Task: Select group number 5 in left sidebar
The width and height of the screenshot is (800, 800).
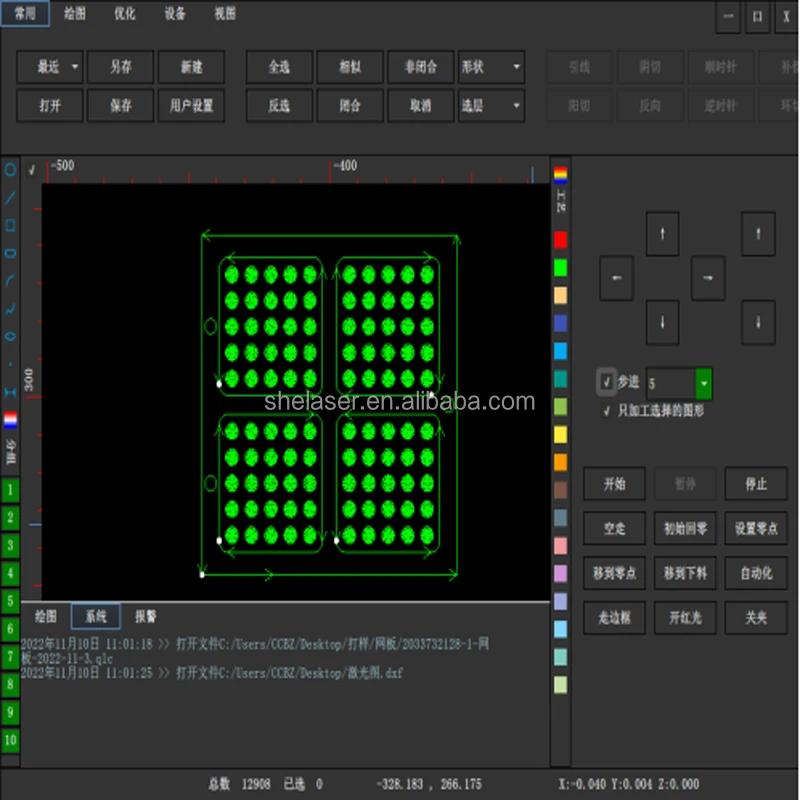Action: [10, 601]
